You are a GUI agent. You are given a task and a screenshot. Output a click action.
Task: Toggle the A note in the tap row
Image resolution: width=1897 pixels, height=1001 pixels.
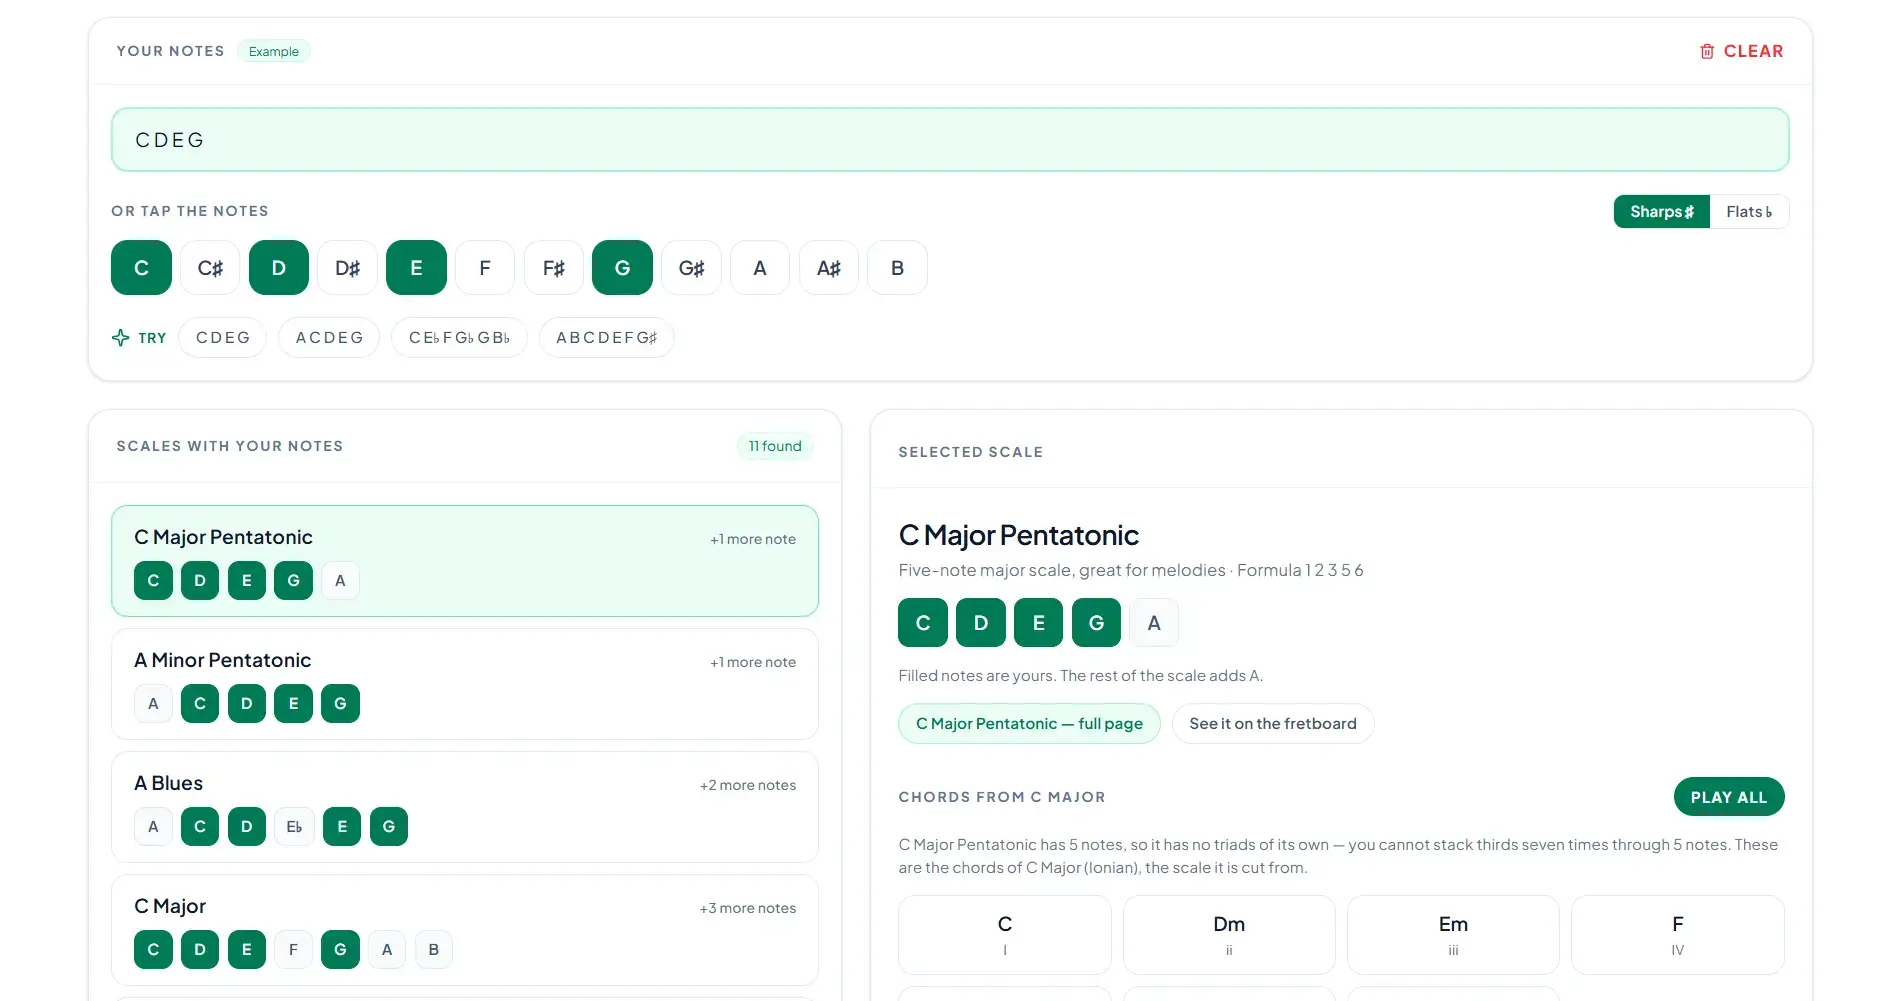[760, 268]
